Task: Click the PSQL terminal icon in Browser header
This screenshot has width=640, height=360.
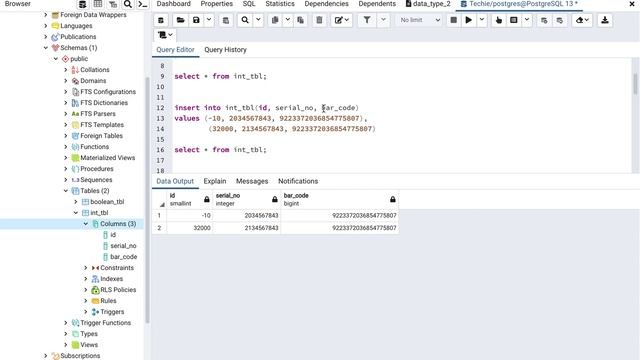Action: click(x=142, y=4)
